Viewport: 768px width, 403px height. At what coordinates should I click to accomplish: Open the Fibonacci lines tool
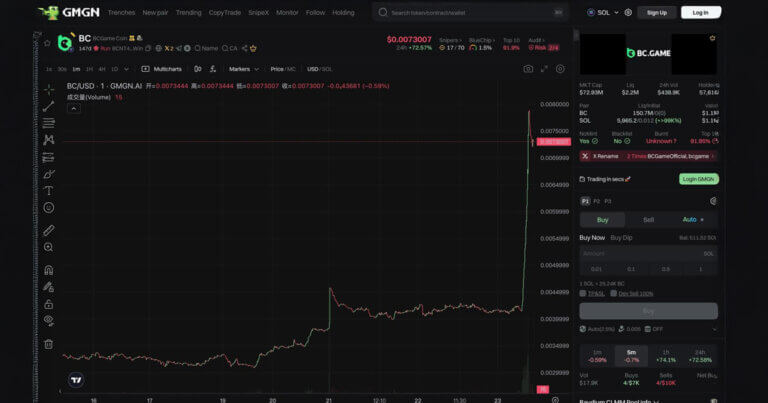pyautogui.click(x=48, y=123)
